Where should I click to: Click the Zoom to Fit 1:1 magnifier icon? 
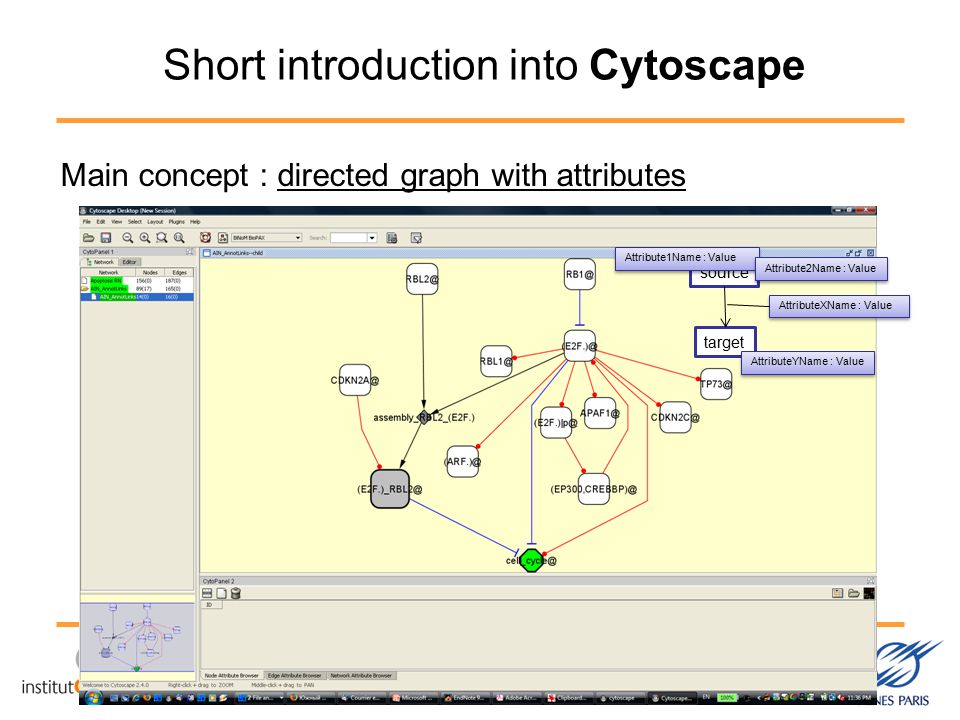pyautogui.click(x=179, y=238)
